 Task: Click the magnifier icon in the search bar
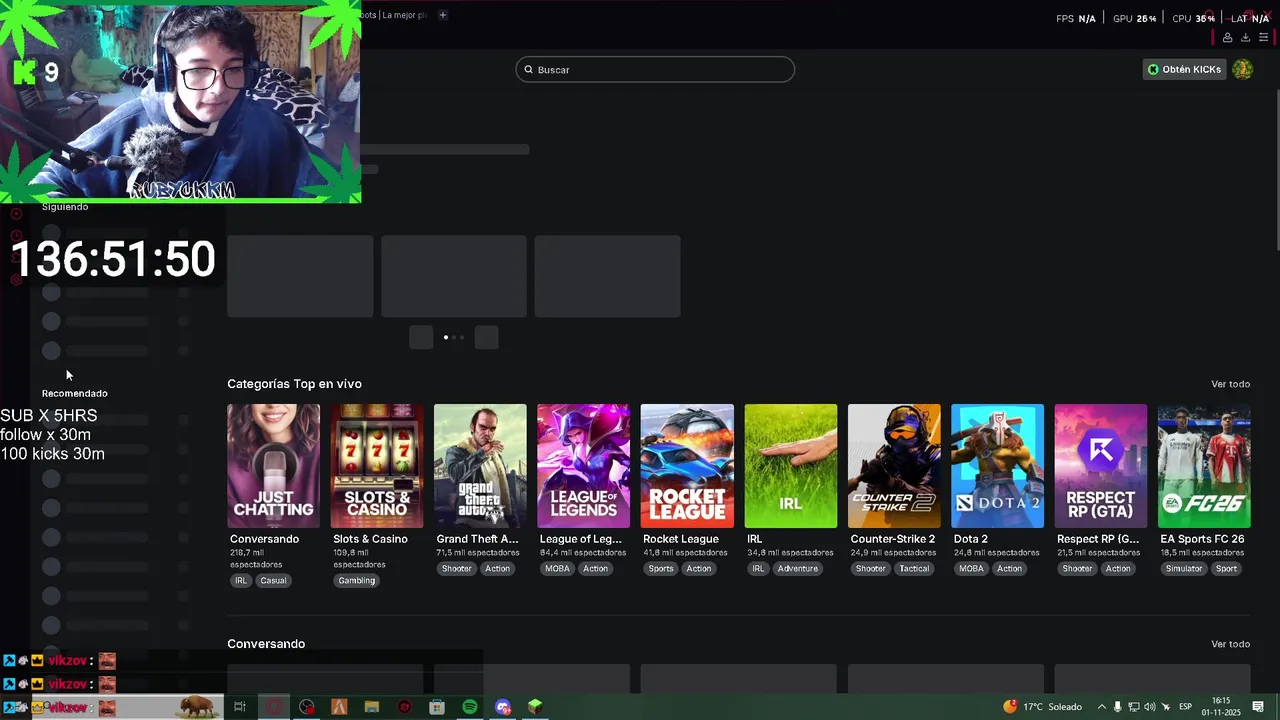529,70
